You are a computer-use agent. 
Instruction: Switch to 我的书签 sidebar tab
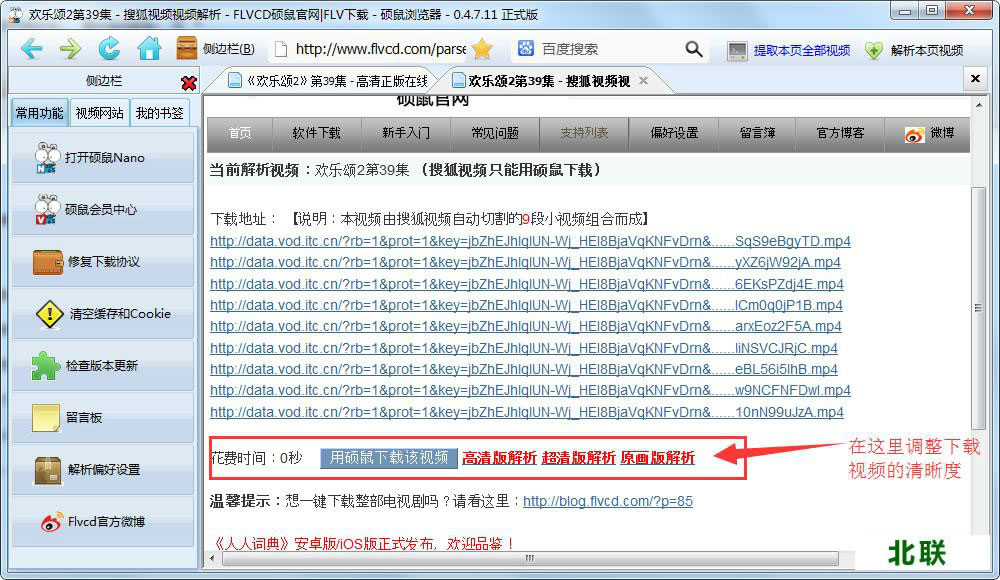coord(159,113)
